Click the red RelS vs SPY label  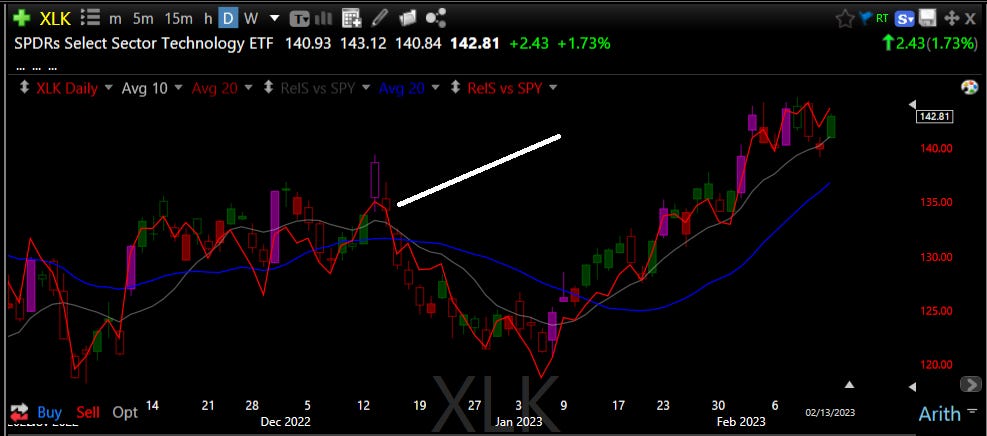click(x=504, y=88)
